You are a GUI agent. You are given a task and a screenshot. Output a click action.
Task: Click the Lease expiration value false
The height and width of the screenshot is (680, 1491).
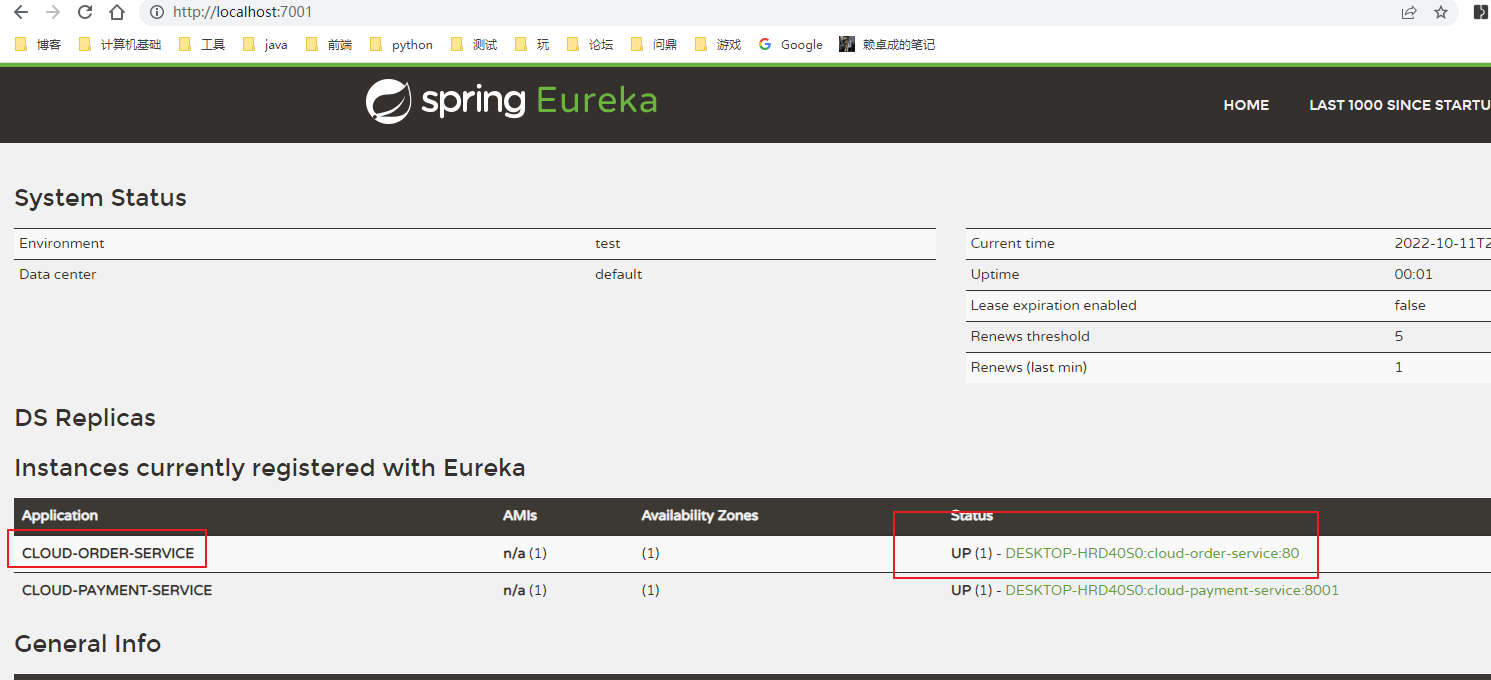pyautogui.click(x=1411, y=305)
